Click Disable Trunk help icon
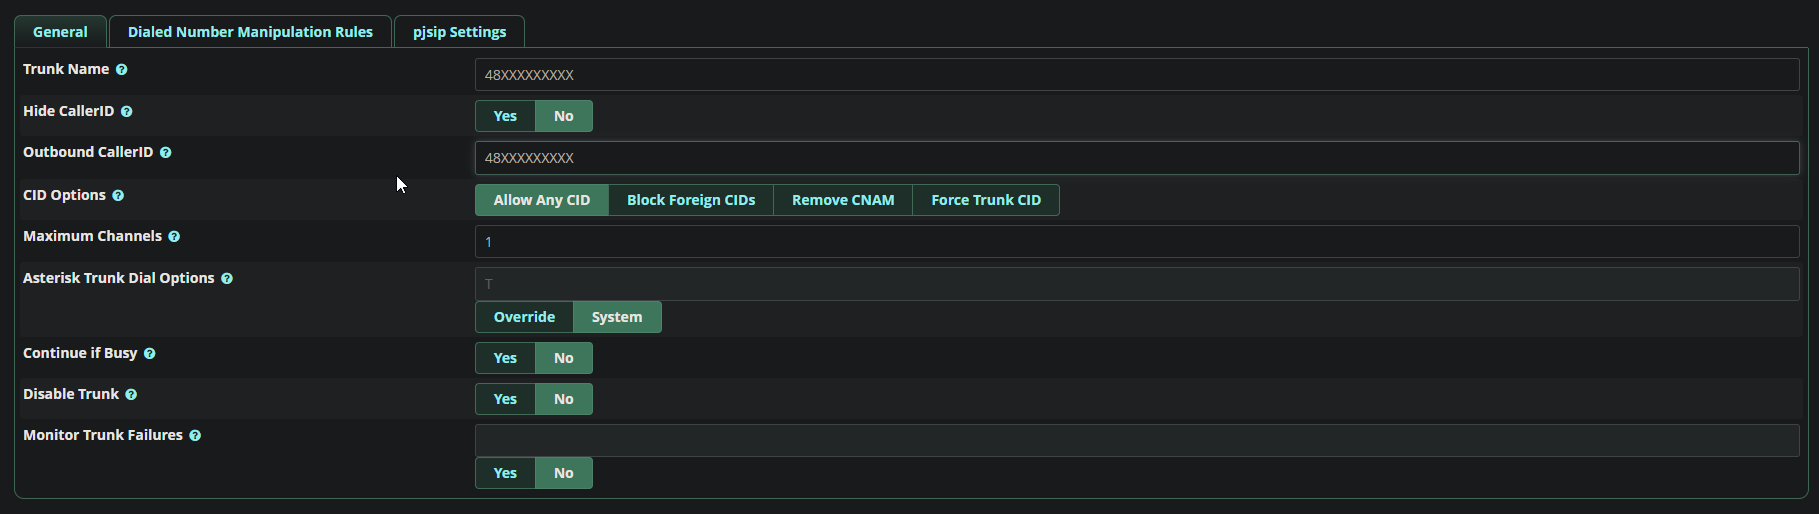This screenshot has height=514, width=1819. tap(131, 395)
